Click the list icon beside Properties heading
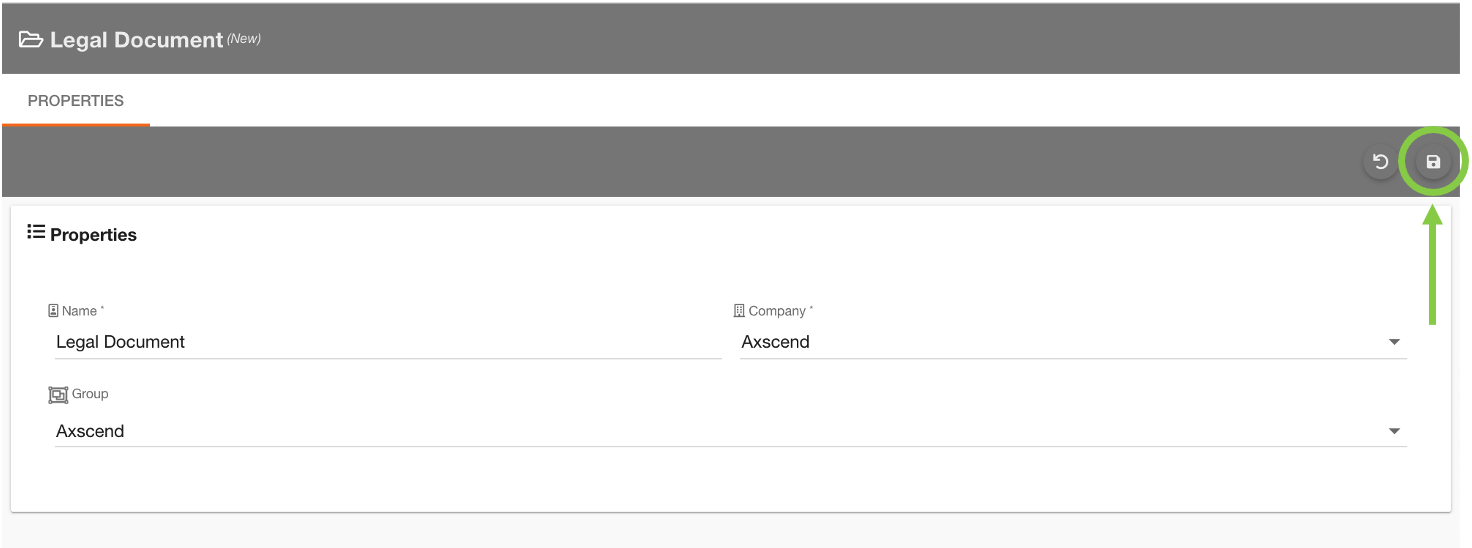Screen dimensions: 1472x548 tap(36, 233)
